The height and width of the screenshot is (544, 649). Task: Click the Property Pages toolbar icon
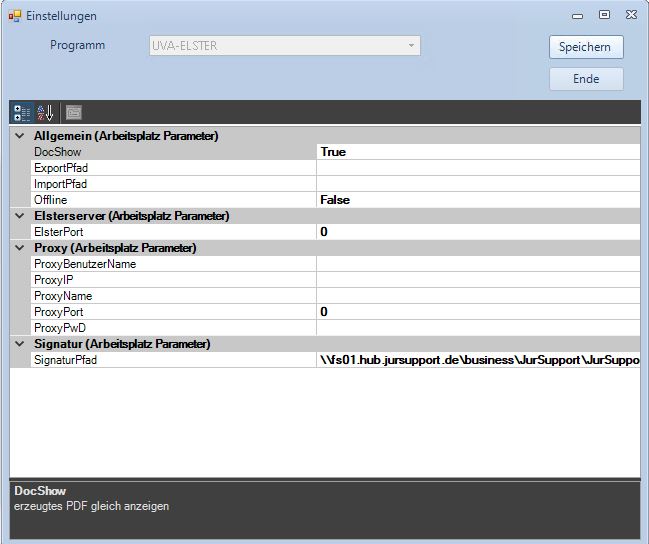tap(74, 112)
